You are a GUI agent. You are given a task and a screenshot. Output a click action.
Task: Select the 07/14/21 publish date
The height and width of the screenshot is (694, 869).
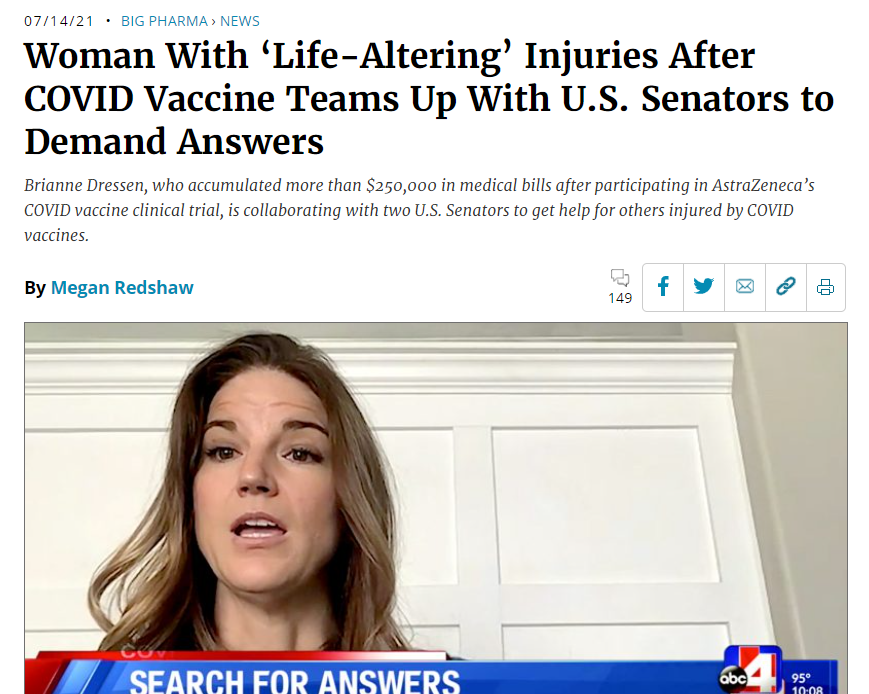pyautogui.click(x=59, y=21)
